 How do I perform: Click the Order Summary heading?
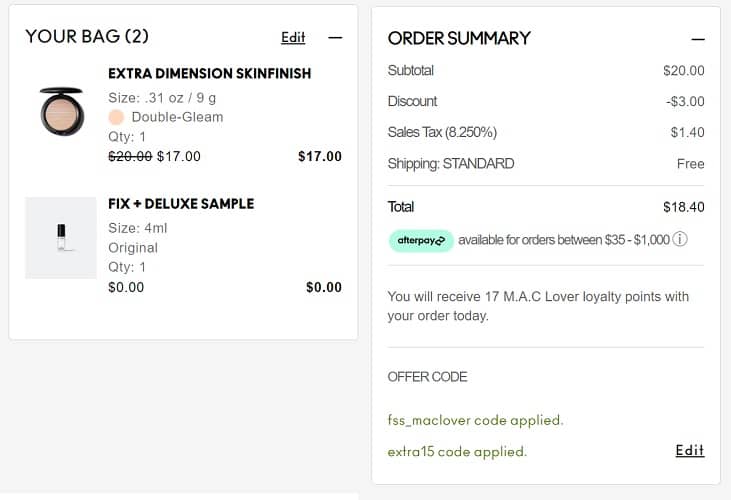coord(459,38)
